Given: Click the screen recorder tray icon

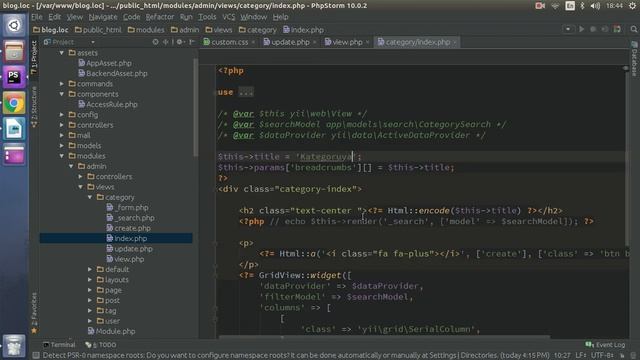Looking at the screenshot, I should click(x=540, y=6).
